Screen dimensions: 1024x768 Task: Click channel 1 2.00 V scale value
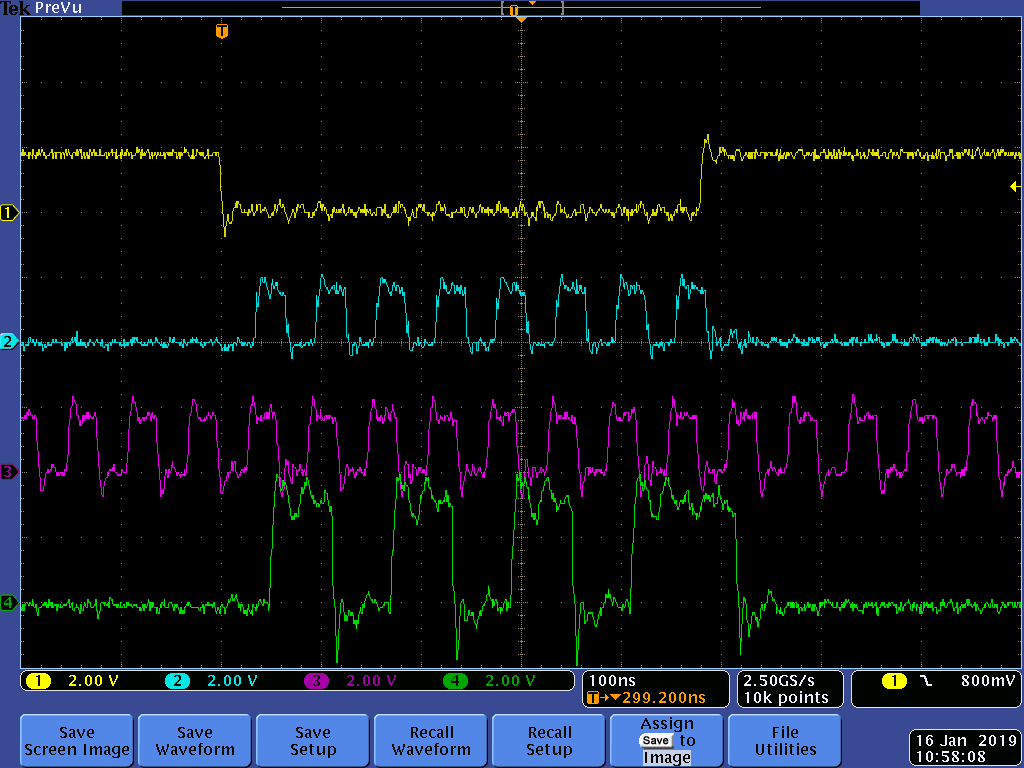[x=93, y=681]
